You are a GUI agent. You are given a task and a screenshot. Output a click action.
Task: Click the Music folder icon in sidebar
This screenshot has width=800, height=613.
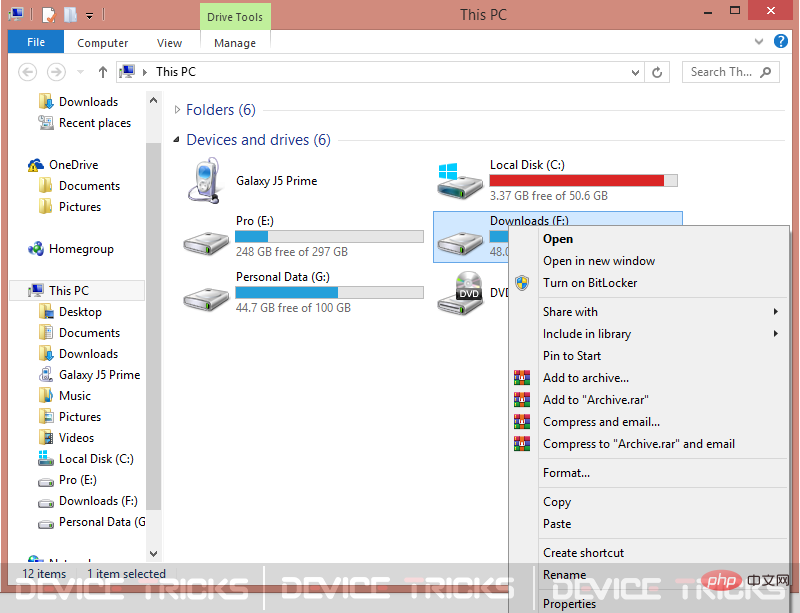[46, 396]
